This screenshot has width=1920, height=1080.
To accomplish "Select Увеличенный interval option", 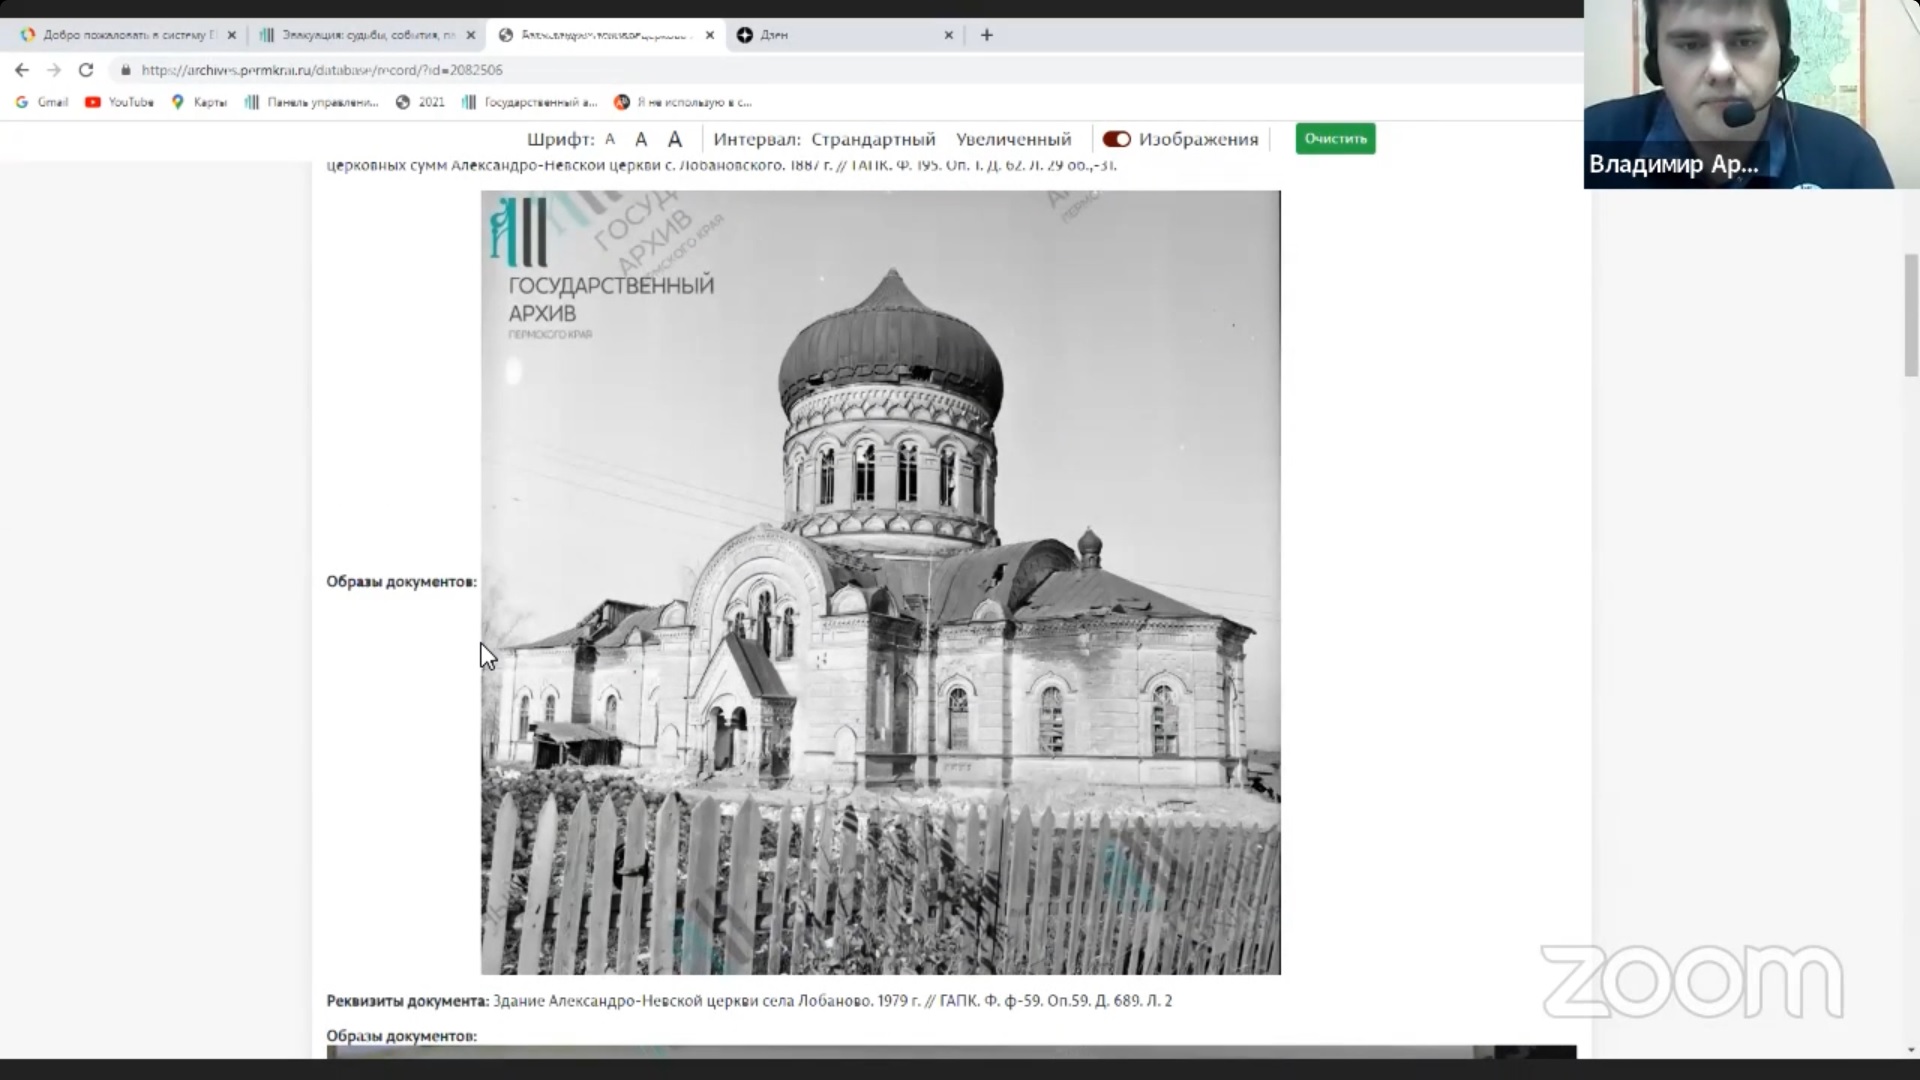I will pos(1013,139).
